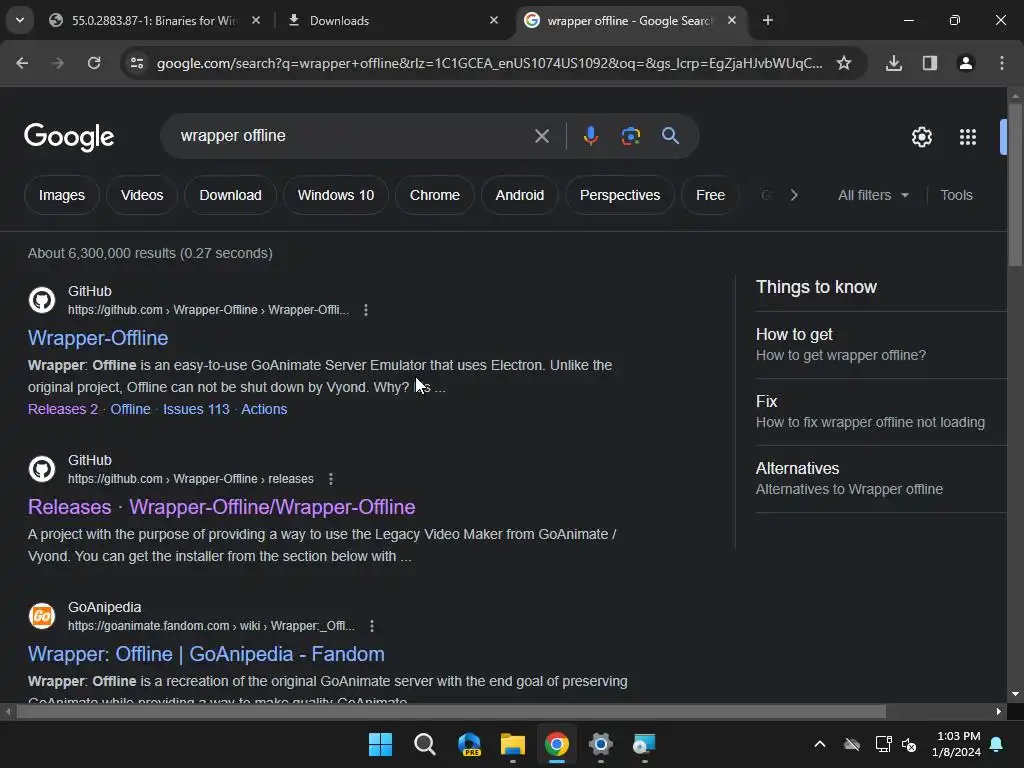Open Google quick settings gear
Viewport: 1024px width, 768px height.
click(x=921, y=137)
